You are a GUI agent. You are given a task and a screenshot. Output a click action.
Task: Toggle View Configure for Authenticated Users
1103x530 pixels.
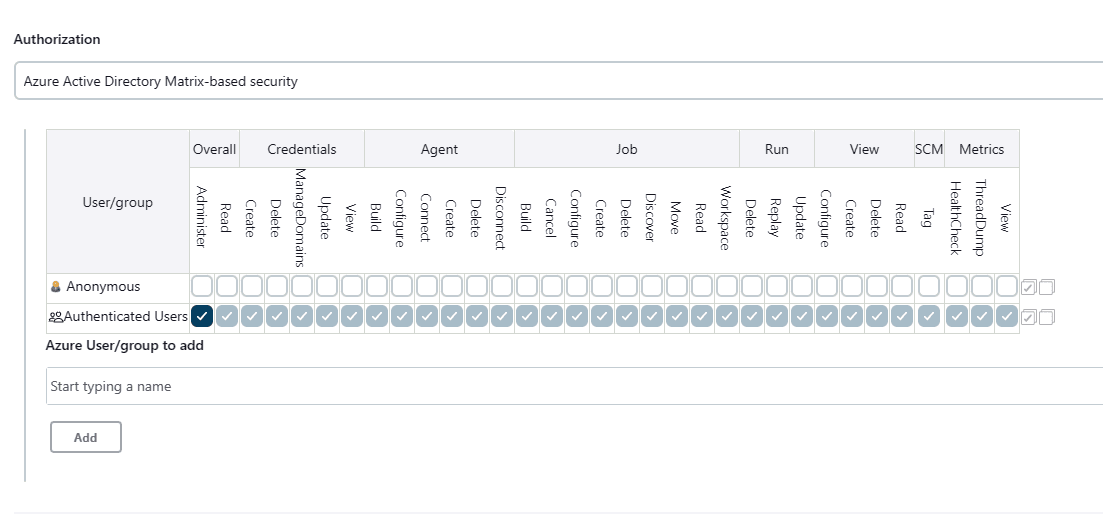[x=827, y=317]
